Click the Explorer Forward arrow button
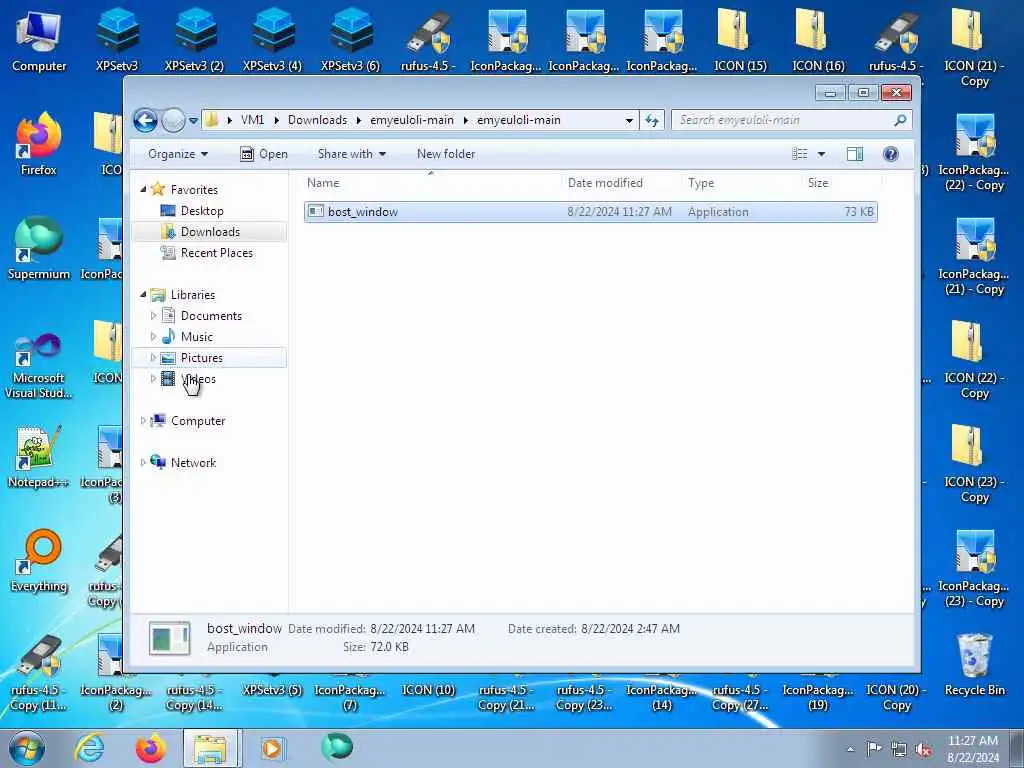The width and height of the screenshot is (1024, 768). [173, 120]
